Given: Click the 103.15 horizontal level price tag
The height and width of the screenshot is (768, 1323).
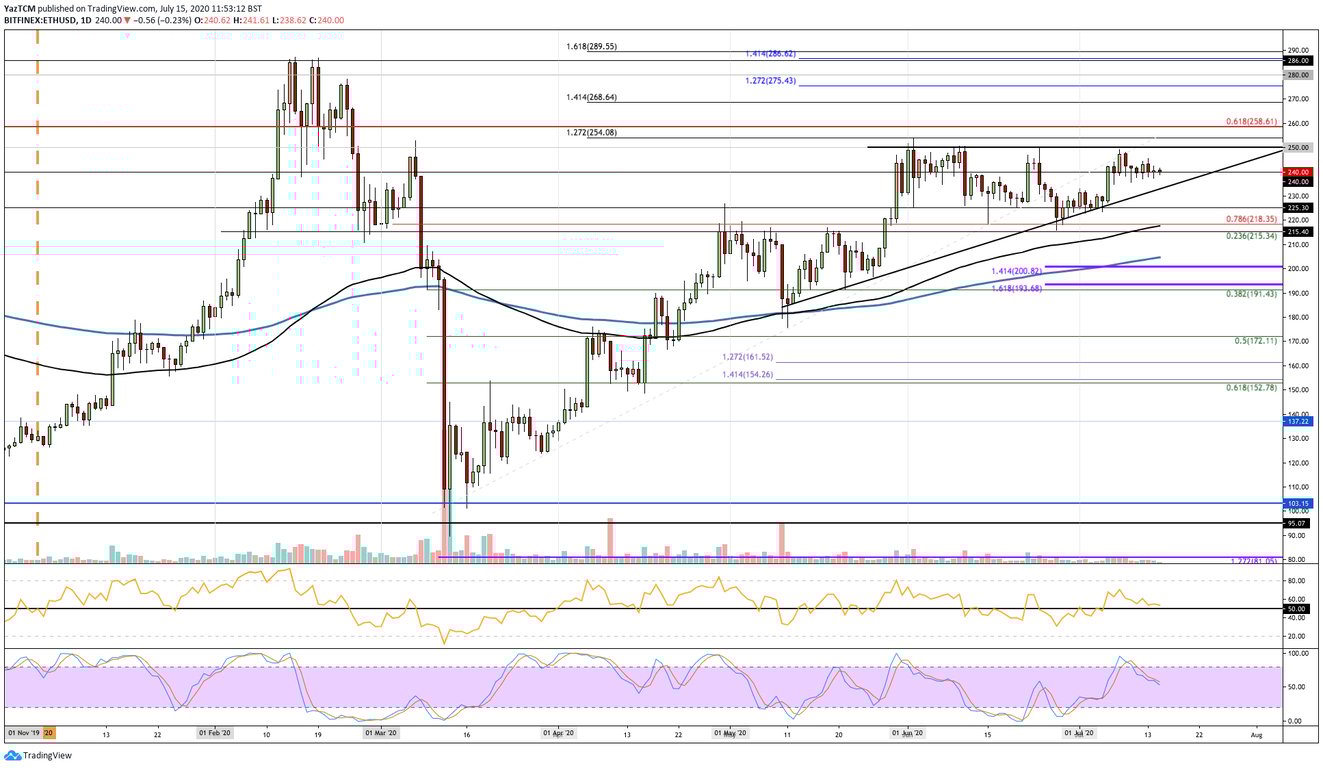Looking at the screenshot, I should (x=1297, y=504).
